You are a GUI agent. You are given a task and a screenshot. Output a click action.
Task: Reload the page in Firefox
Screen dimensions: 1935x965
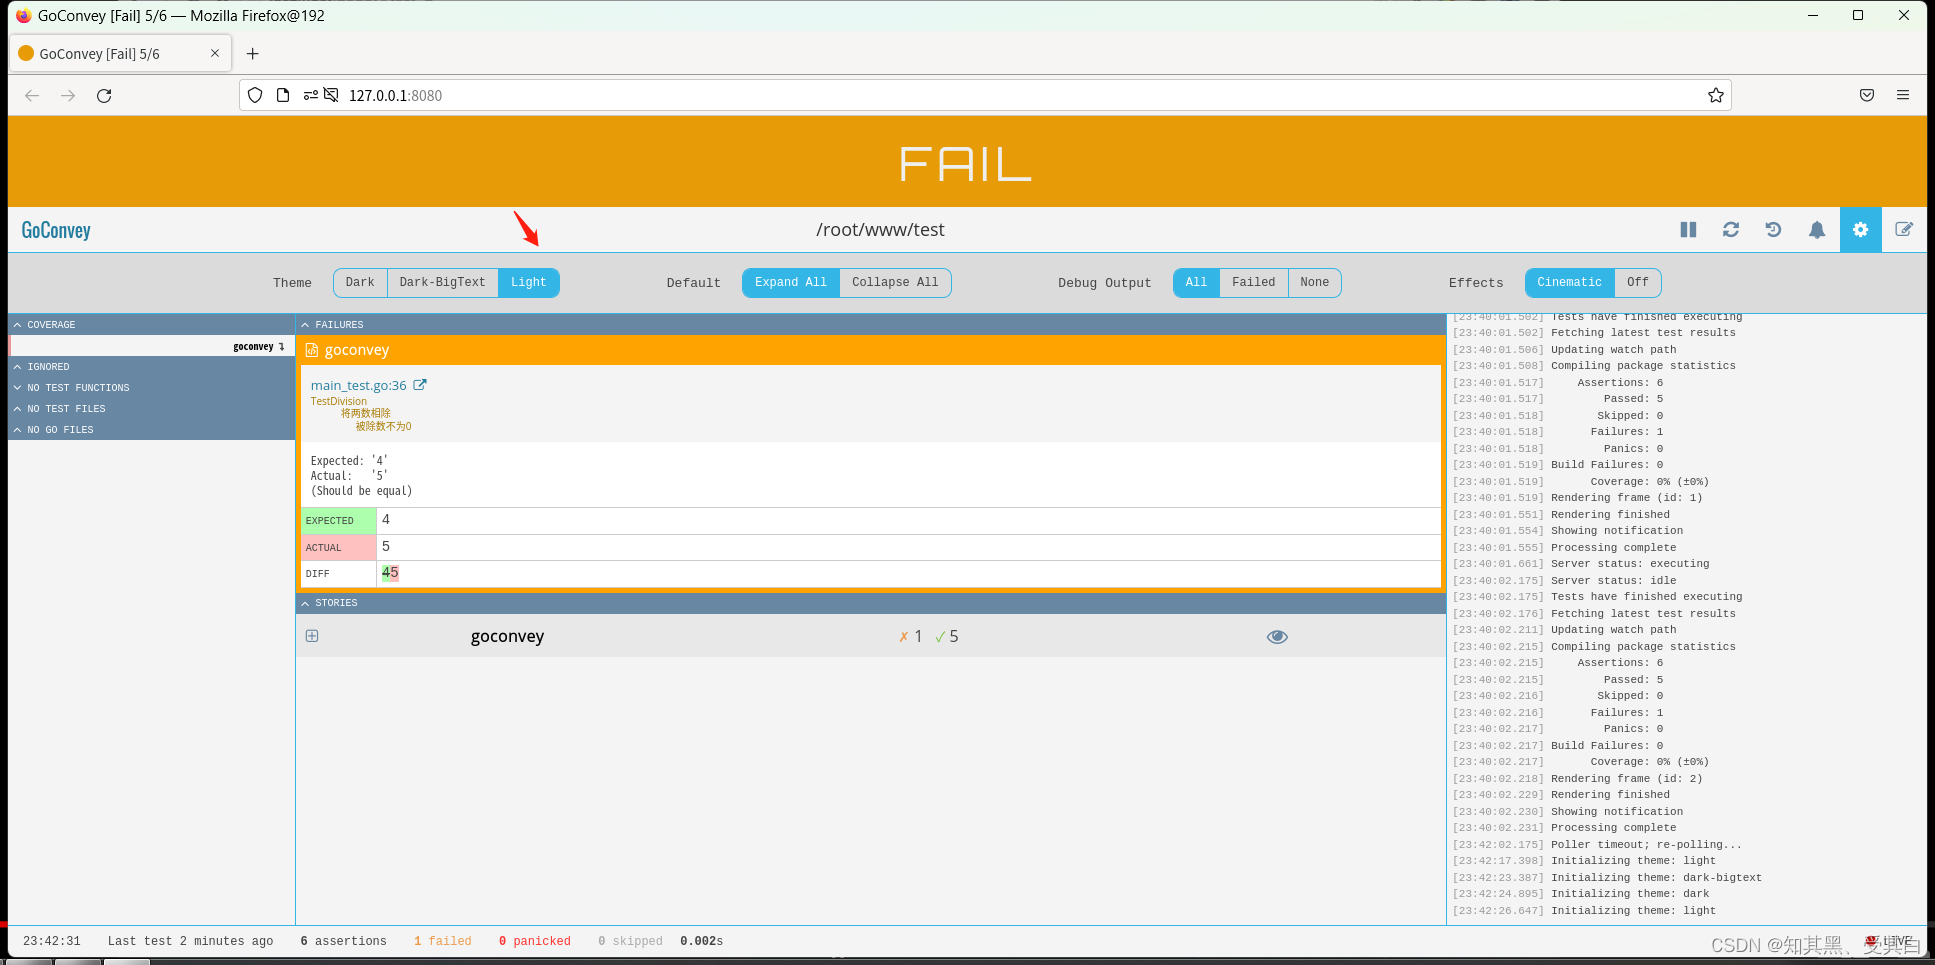[104, 96]
